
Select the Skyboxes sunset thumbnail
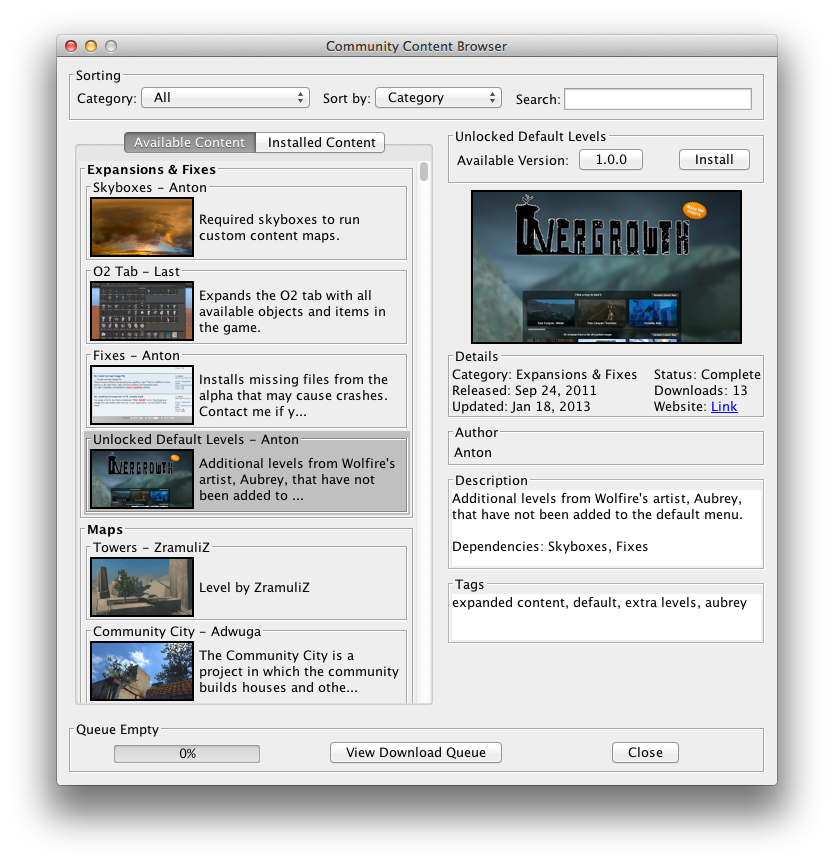click(x=142, y=227)
